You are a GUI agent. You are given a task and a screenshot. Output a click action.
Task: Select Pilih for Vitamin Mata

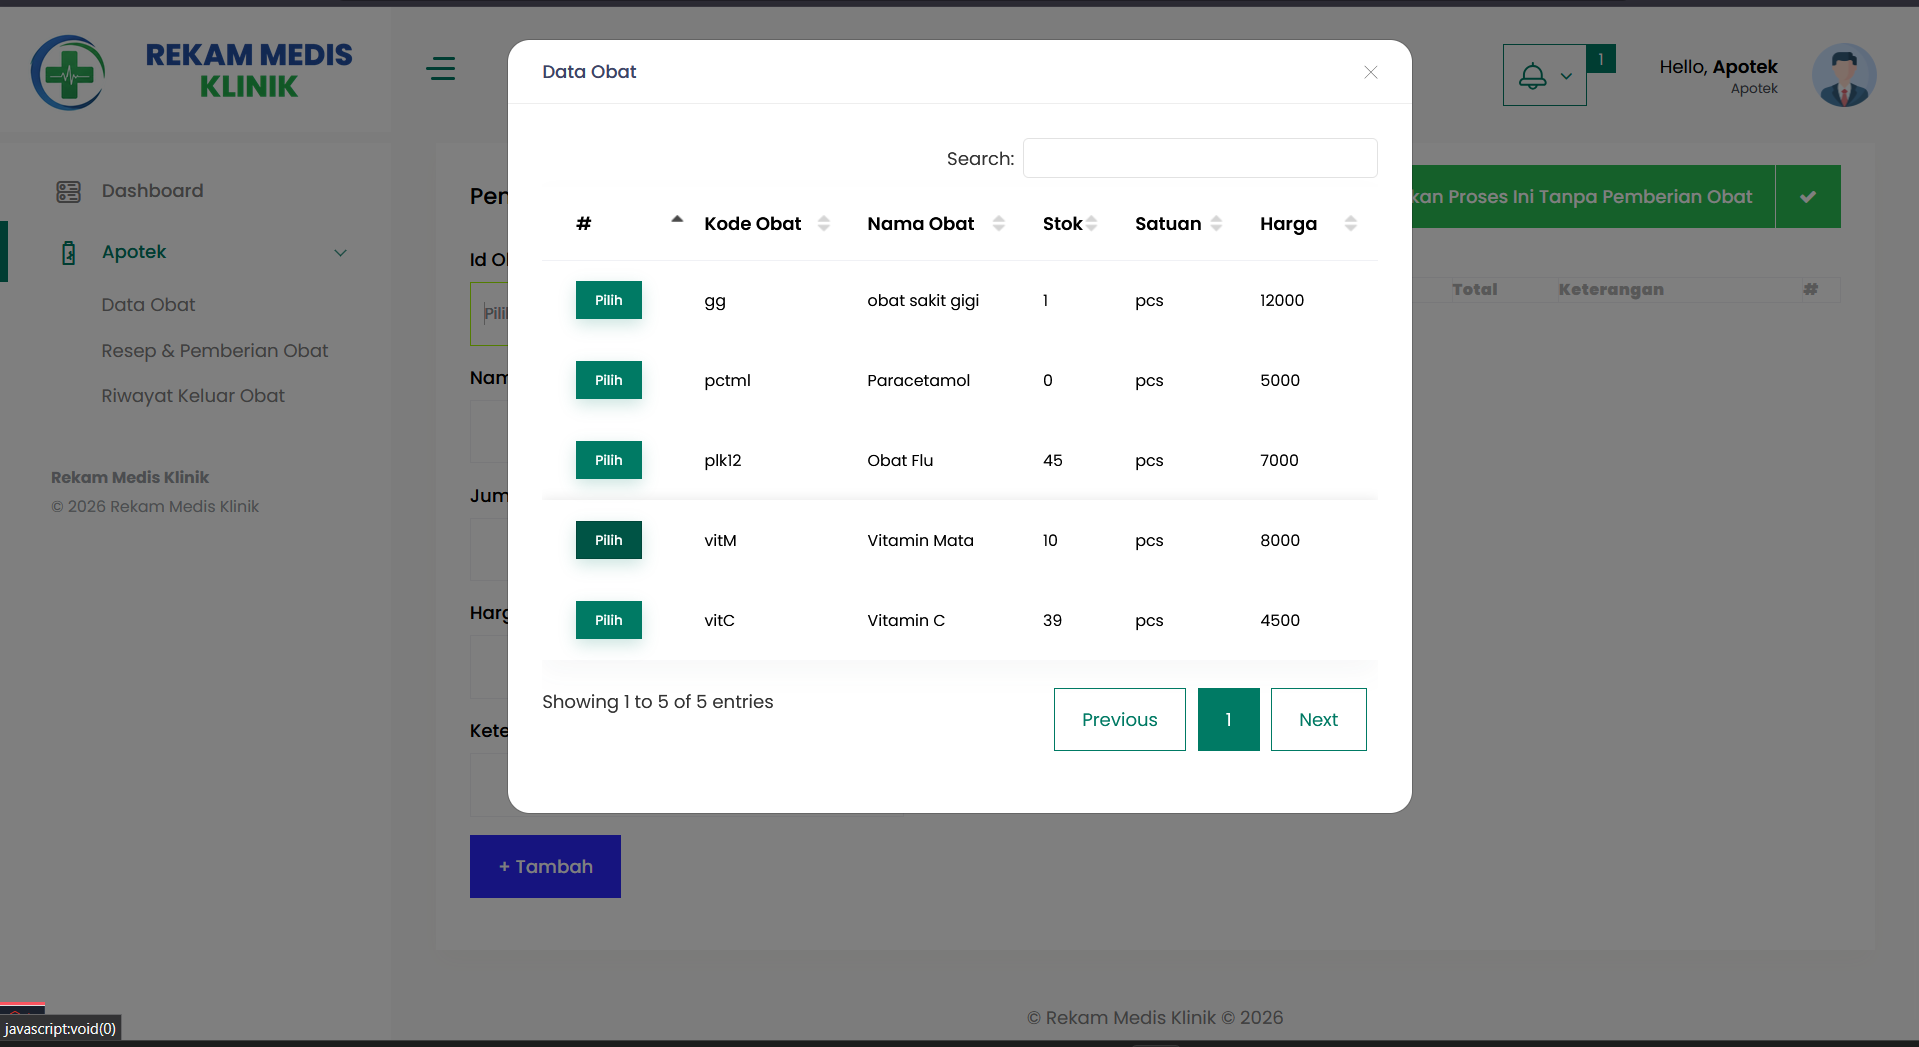point(609,540)
